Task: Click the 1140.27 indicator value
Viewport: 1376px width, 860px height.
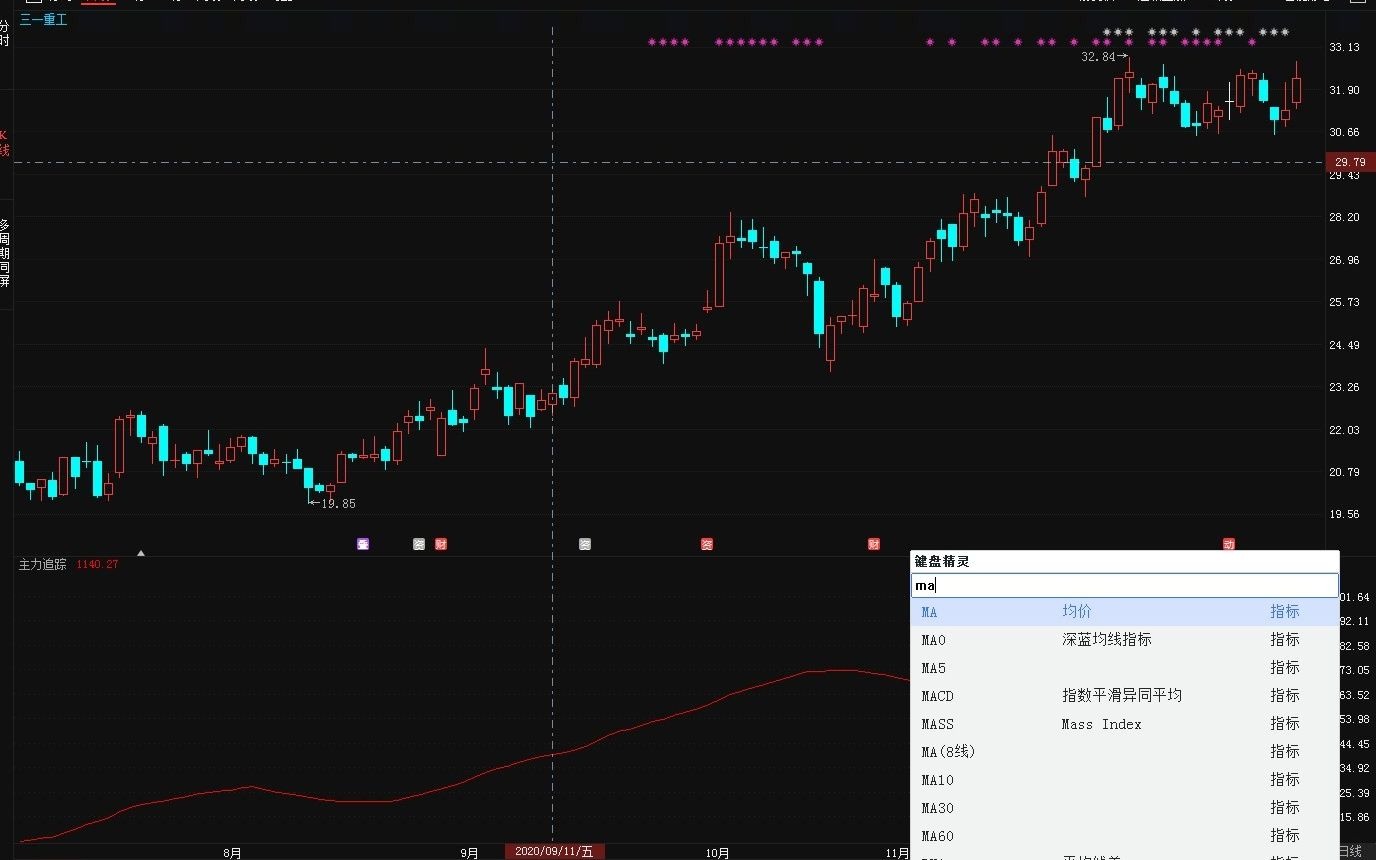Action: (x=97, y=564)
